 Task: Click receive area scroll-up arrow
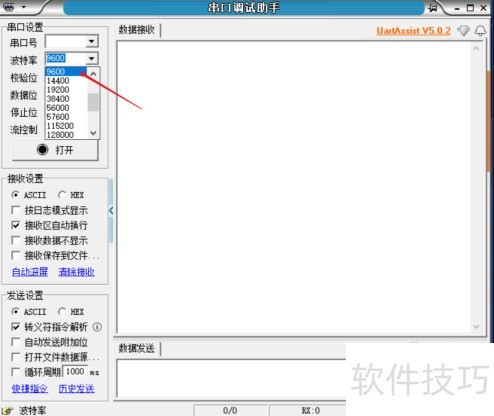point(476,49)
